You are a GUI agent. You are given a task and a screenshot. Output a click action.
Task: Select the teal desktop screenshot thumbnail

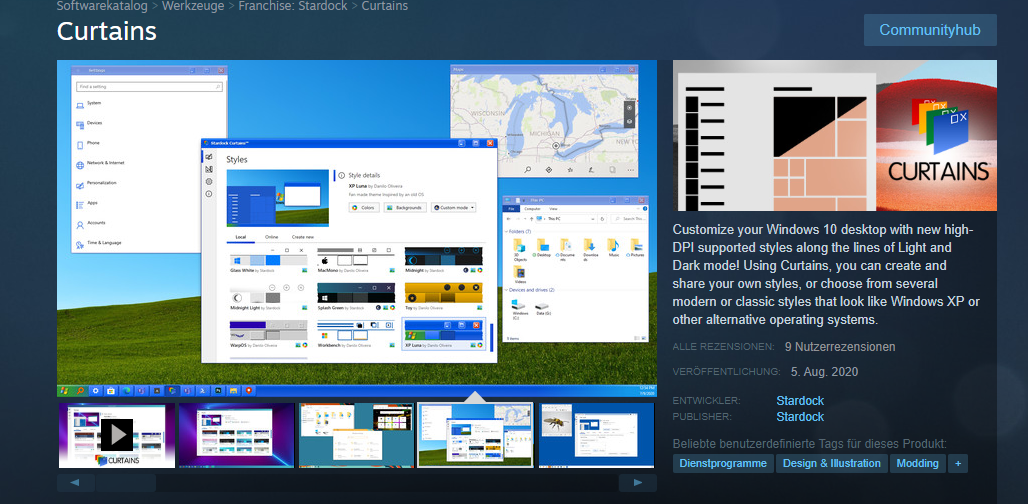(357, 435)
